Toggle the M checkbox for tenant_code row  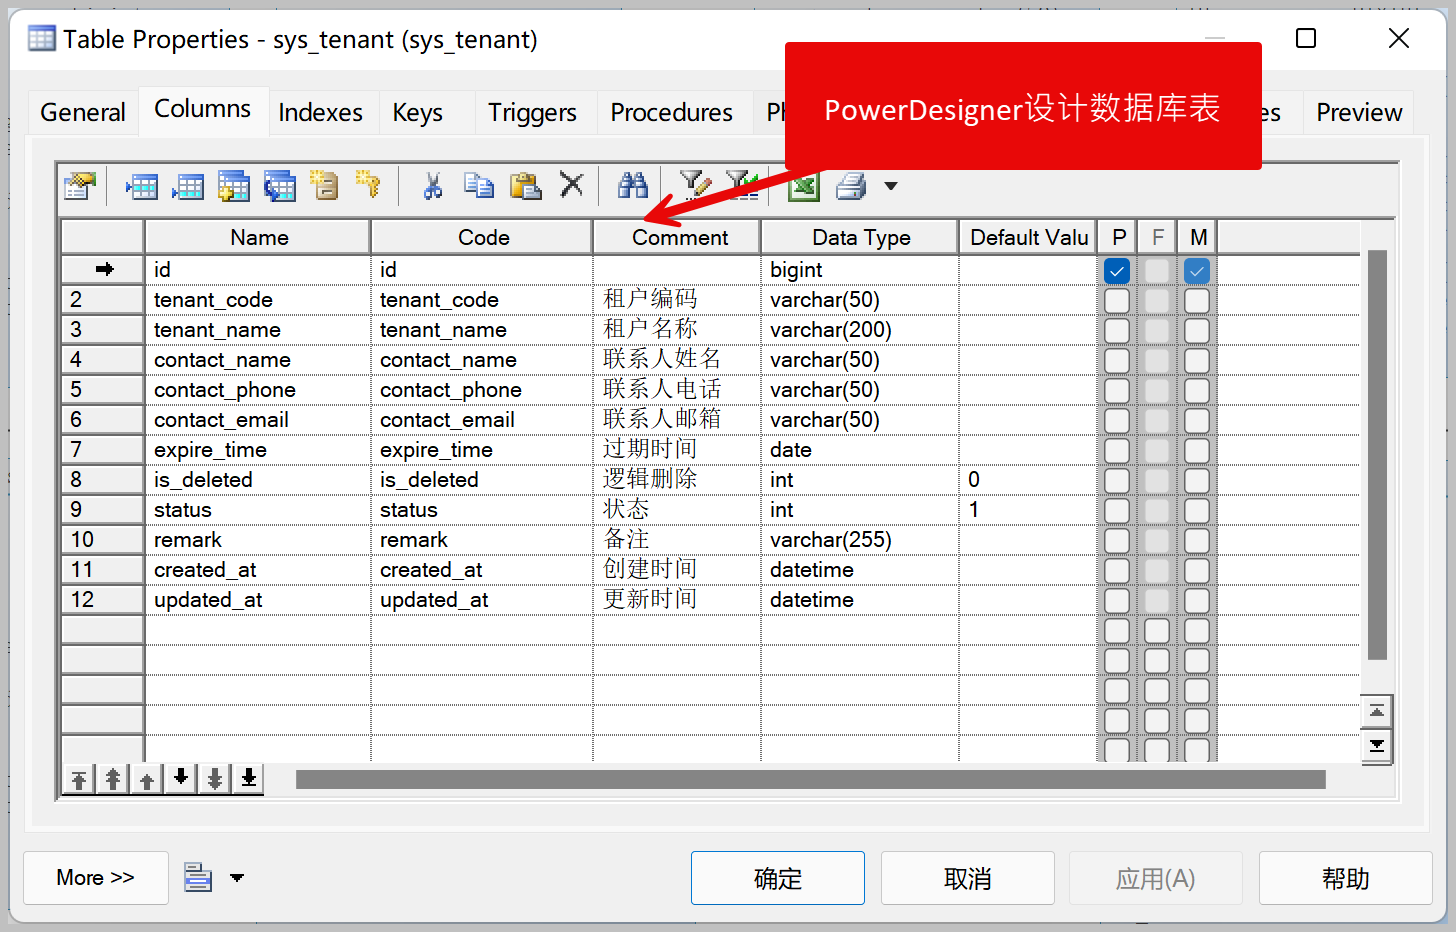coord(1197,301)
